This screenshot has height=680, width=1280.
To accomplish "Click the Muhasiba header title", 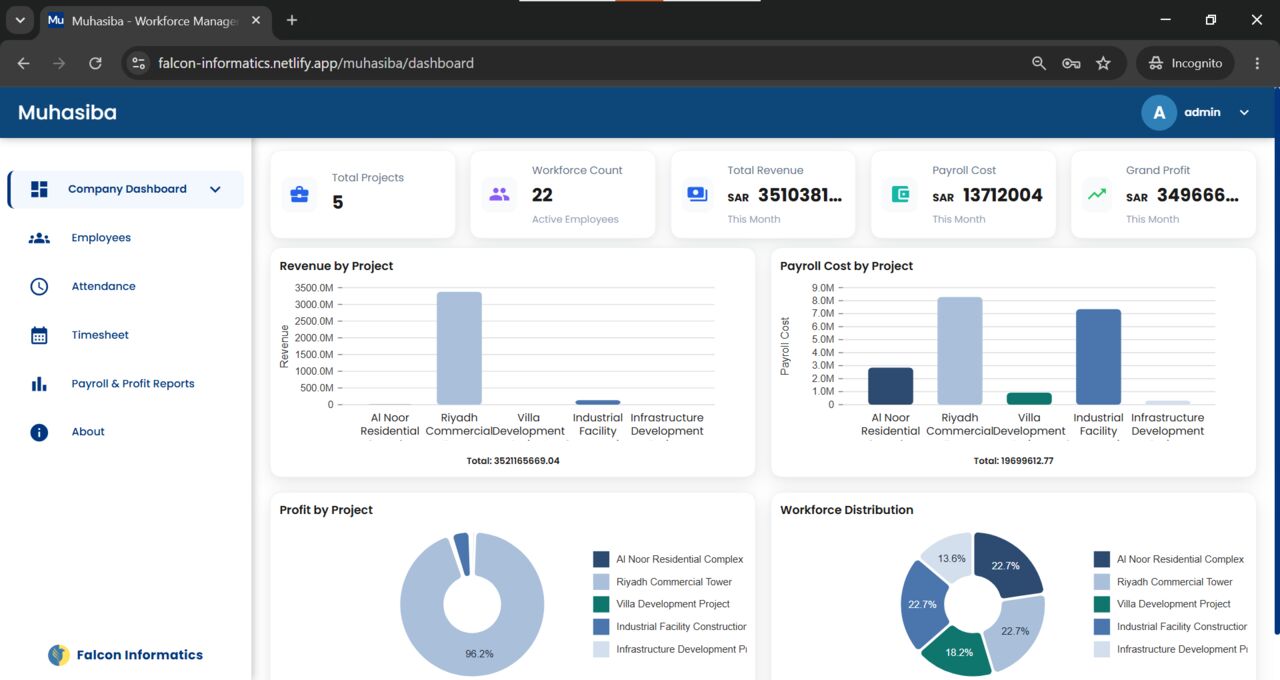I will pyautogui.click(x=67, y=113).
